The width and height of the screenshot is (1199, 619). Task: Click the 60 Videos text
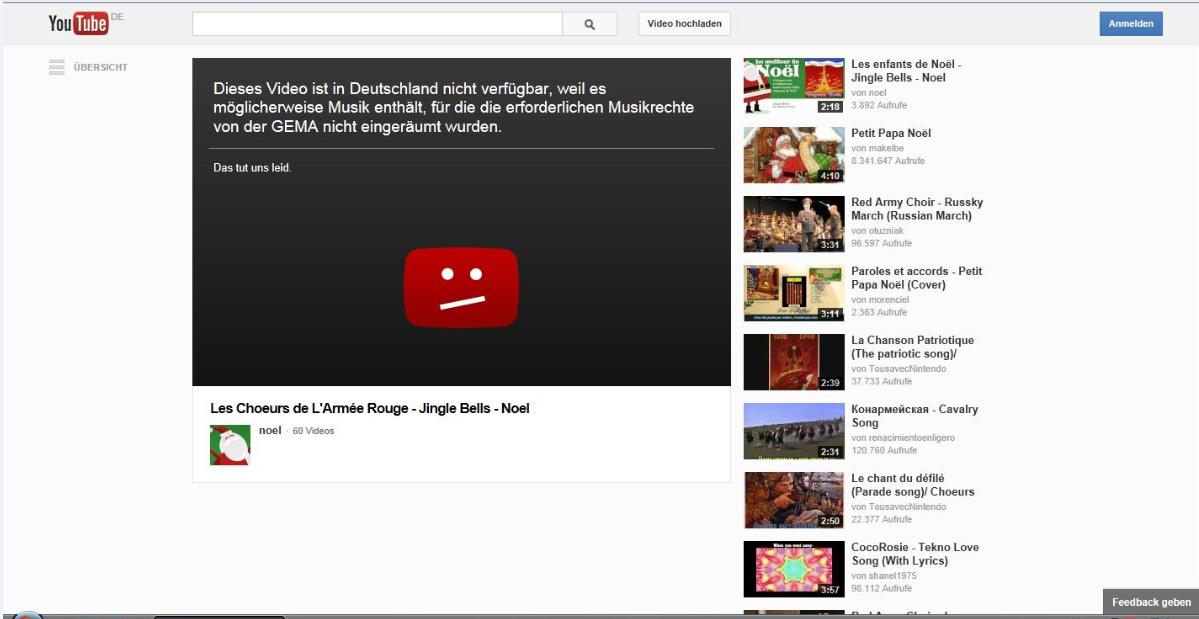point(314,431)
